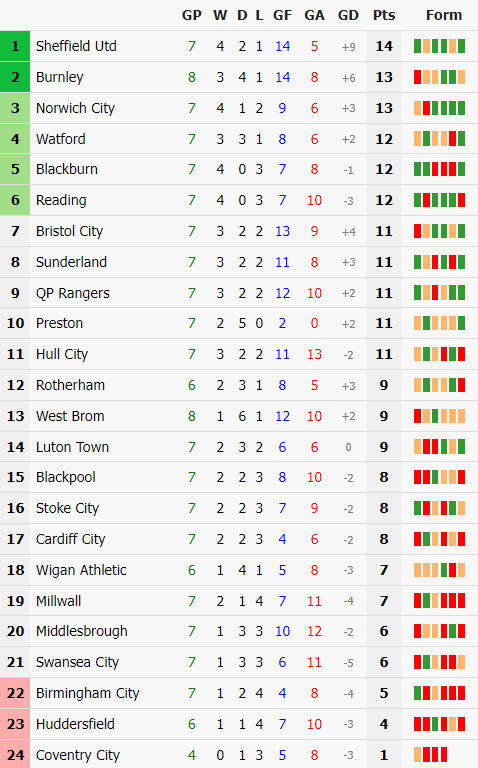Click Blackburn's form indicator bars
This screenshot has height=768, width=478.
point(439,169)
